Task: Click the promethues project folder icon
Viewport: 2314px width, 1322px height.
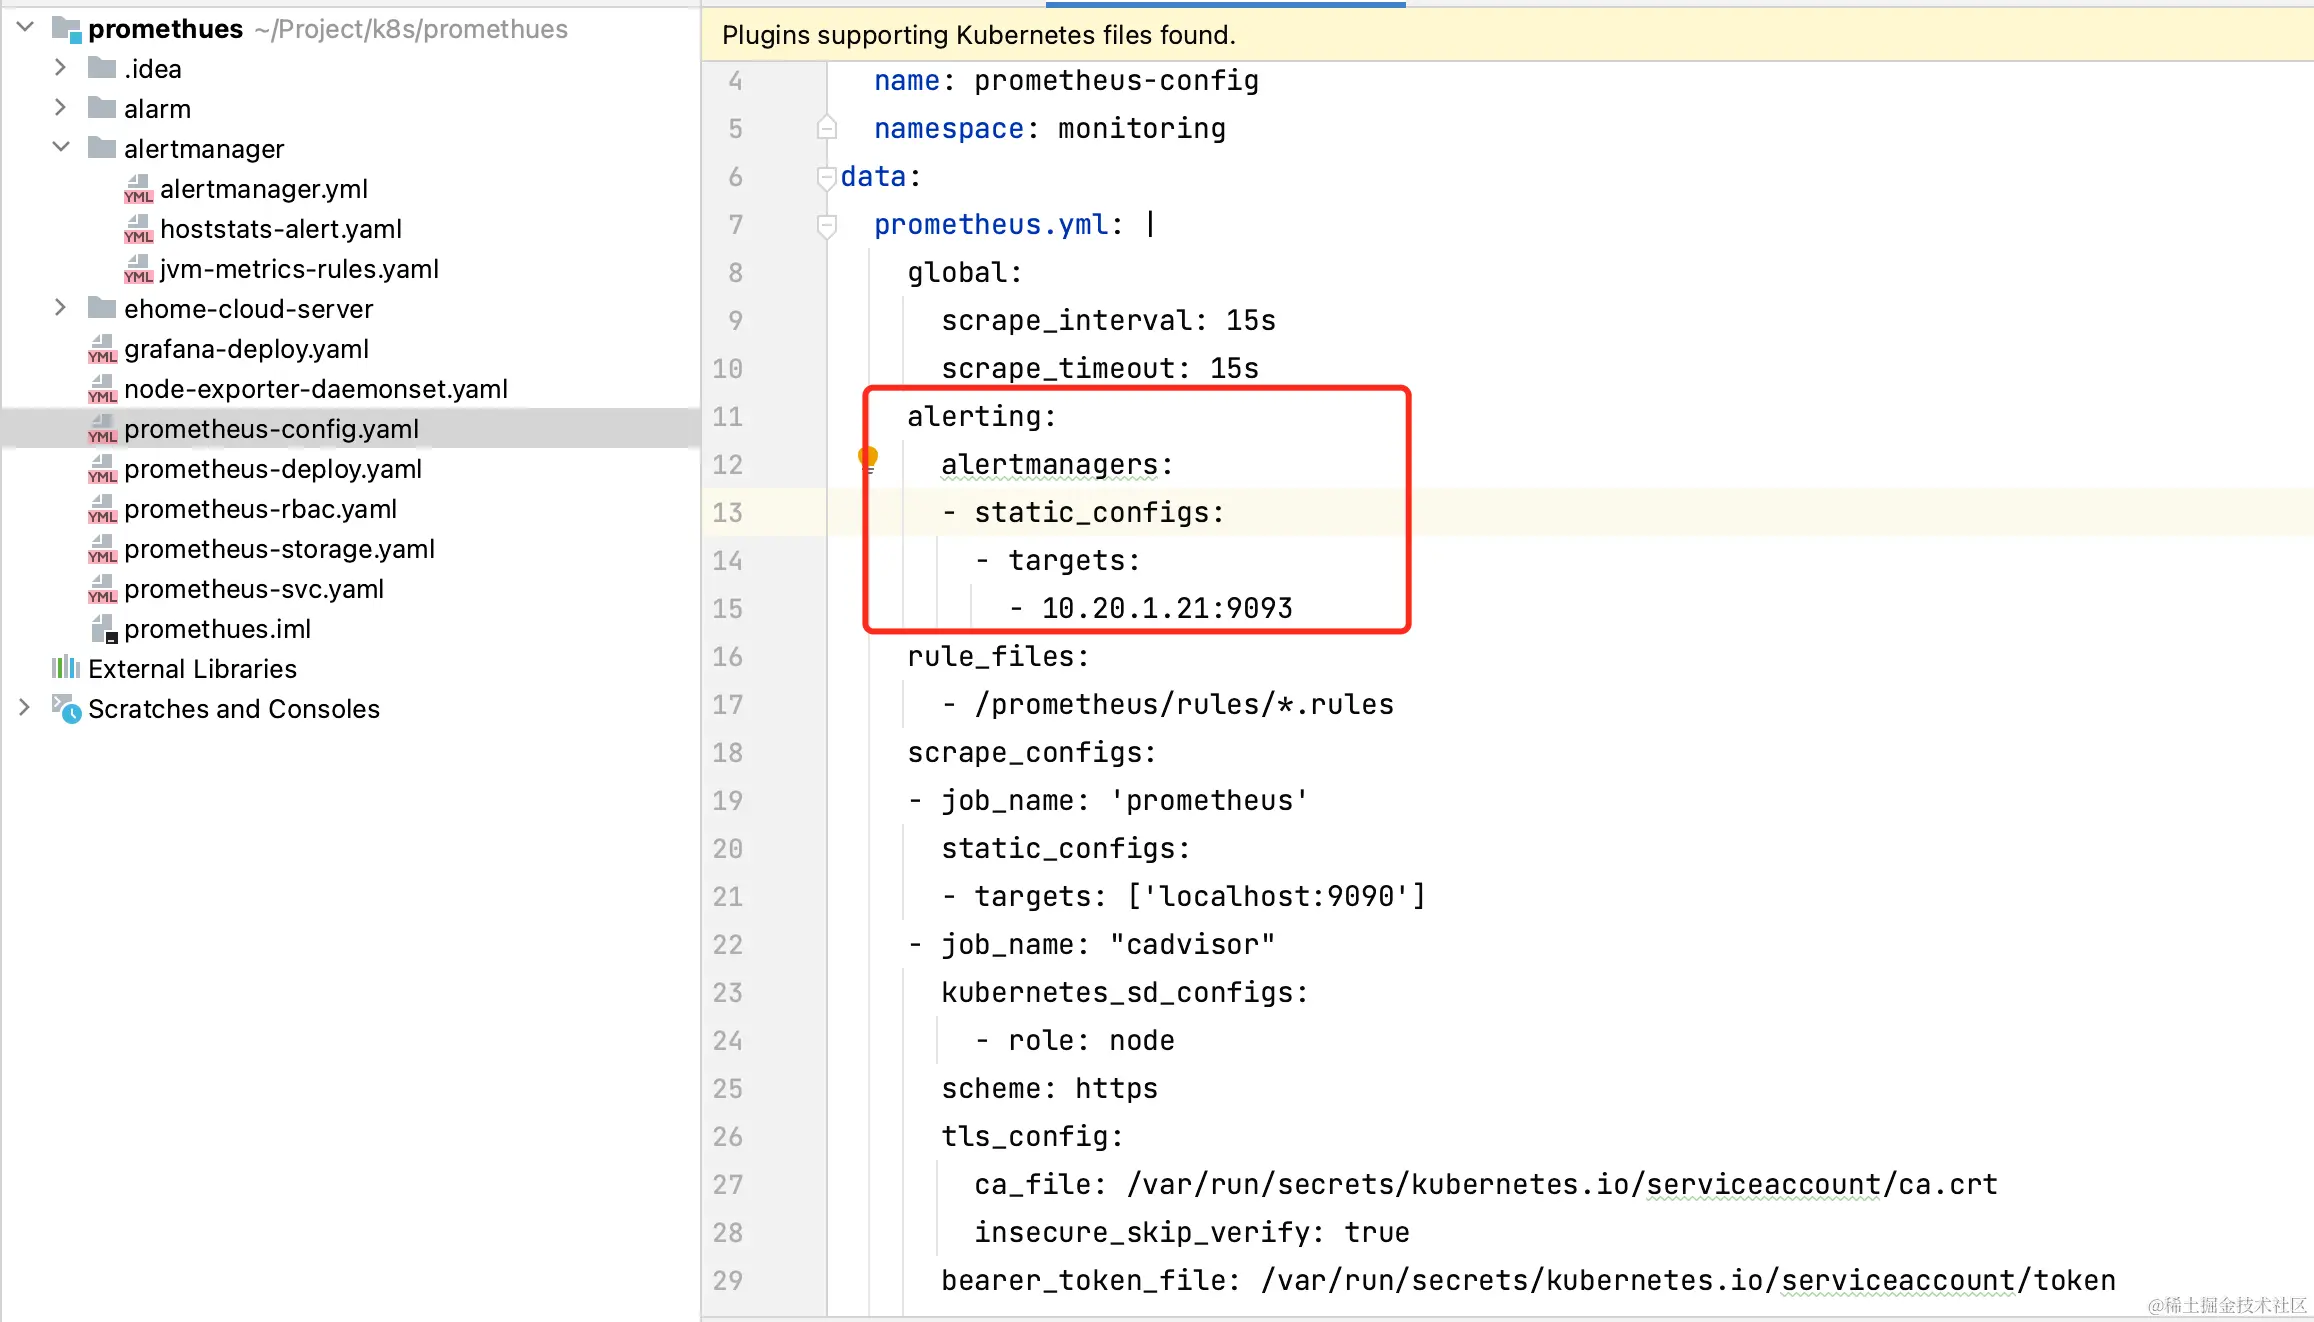Action: 66,29
